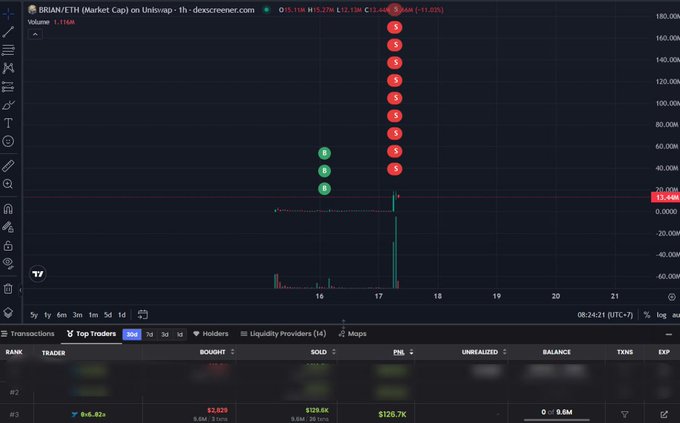Viewport: 680px width, 423px height.
Task: Click the Volume 1.116M indicator label
Action: [51, 22]
